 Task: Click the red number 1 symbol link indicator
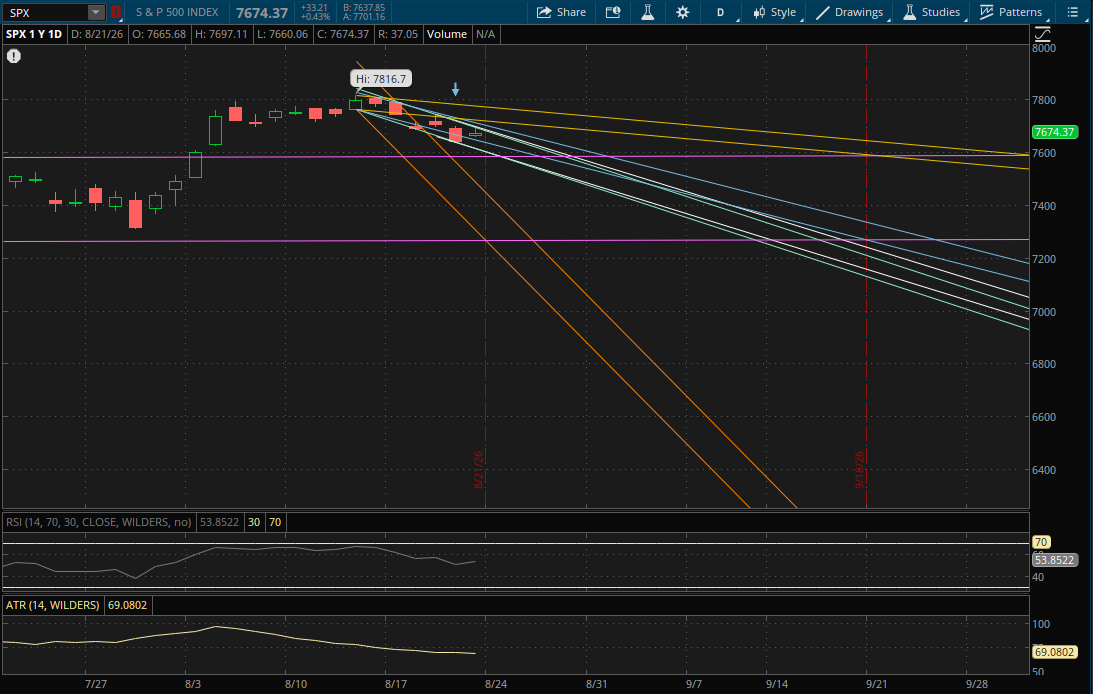pos(116,12)
